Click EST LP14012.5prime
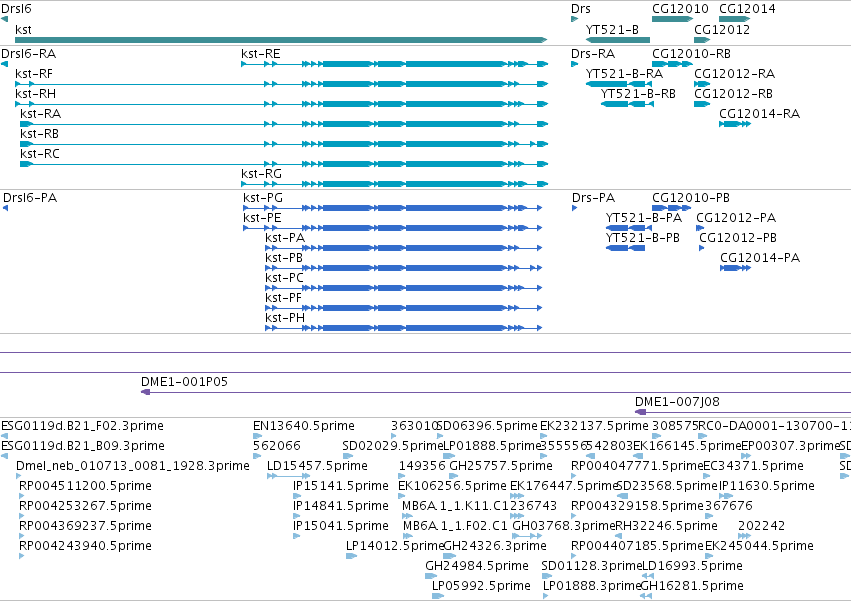The height and width of the screenshot is (601, 851). 352,556
